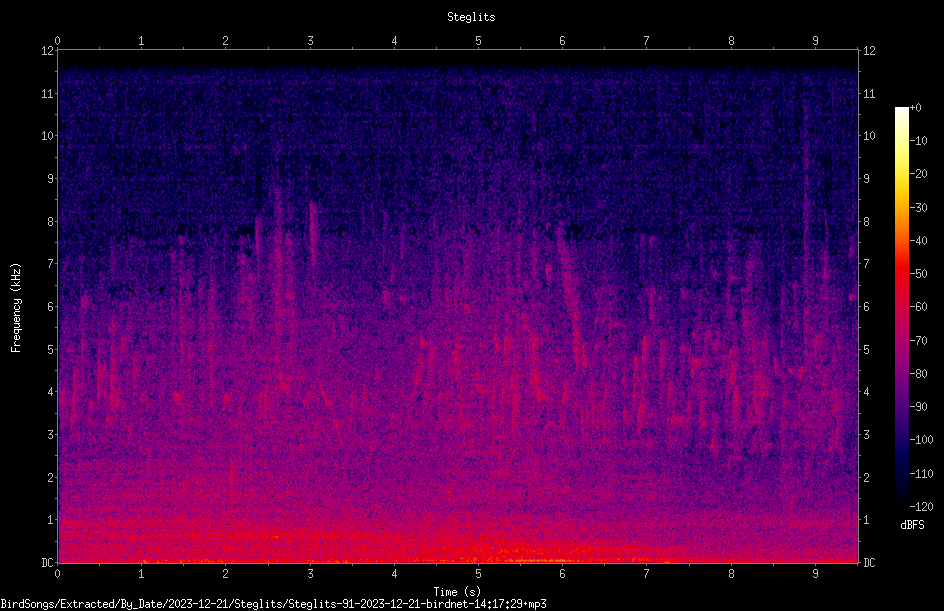Screen dimensions: 944x611
Task: Click the 6 kHz label on the right axis
Action: pyautogui.click(x=866, y=306)
